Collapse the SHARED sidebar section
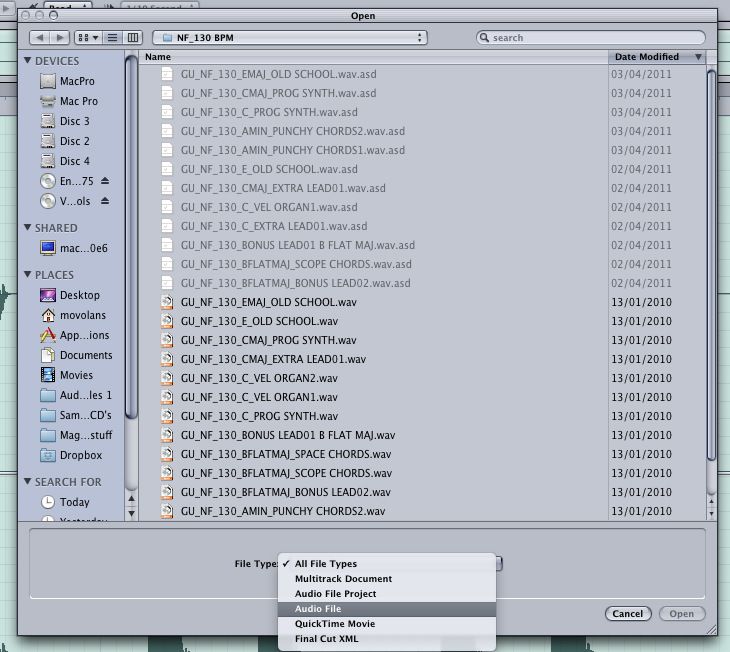Screen dimensions: 730x652 [27, 227]
